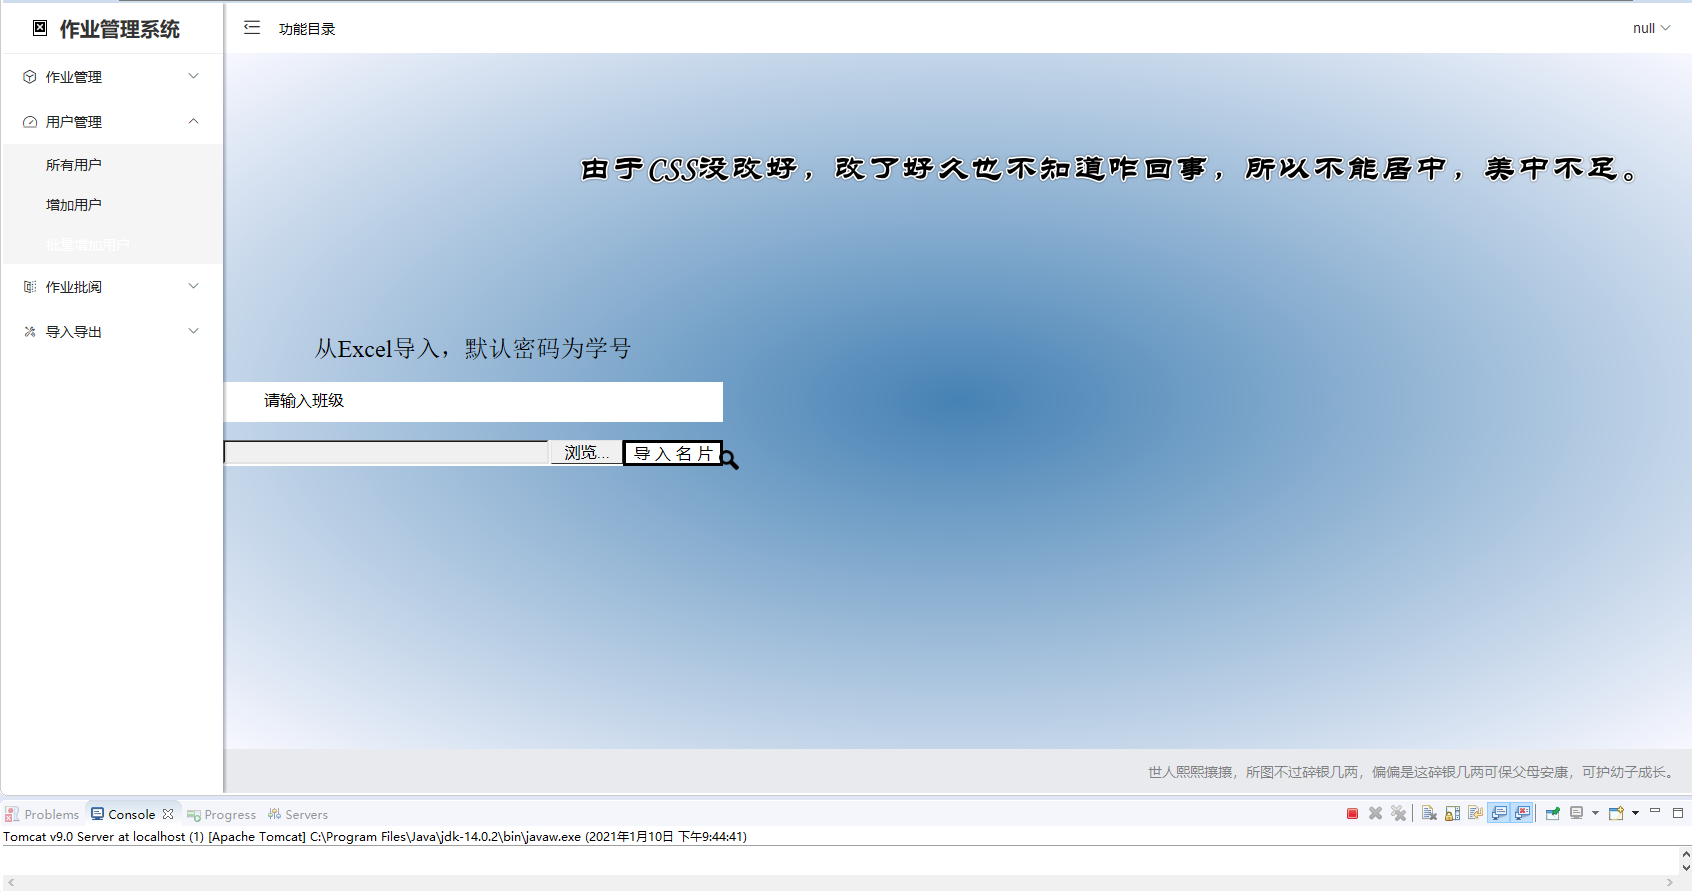Click the file path input box
The height and width of the screenshot is (892, 1692).
386,453
